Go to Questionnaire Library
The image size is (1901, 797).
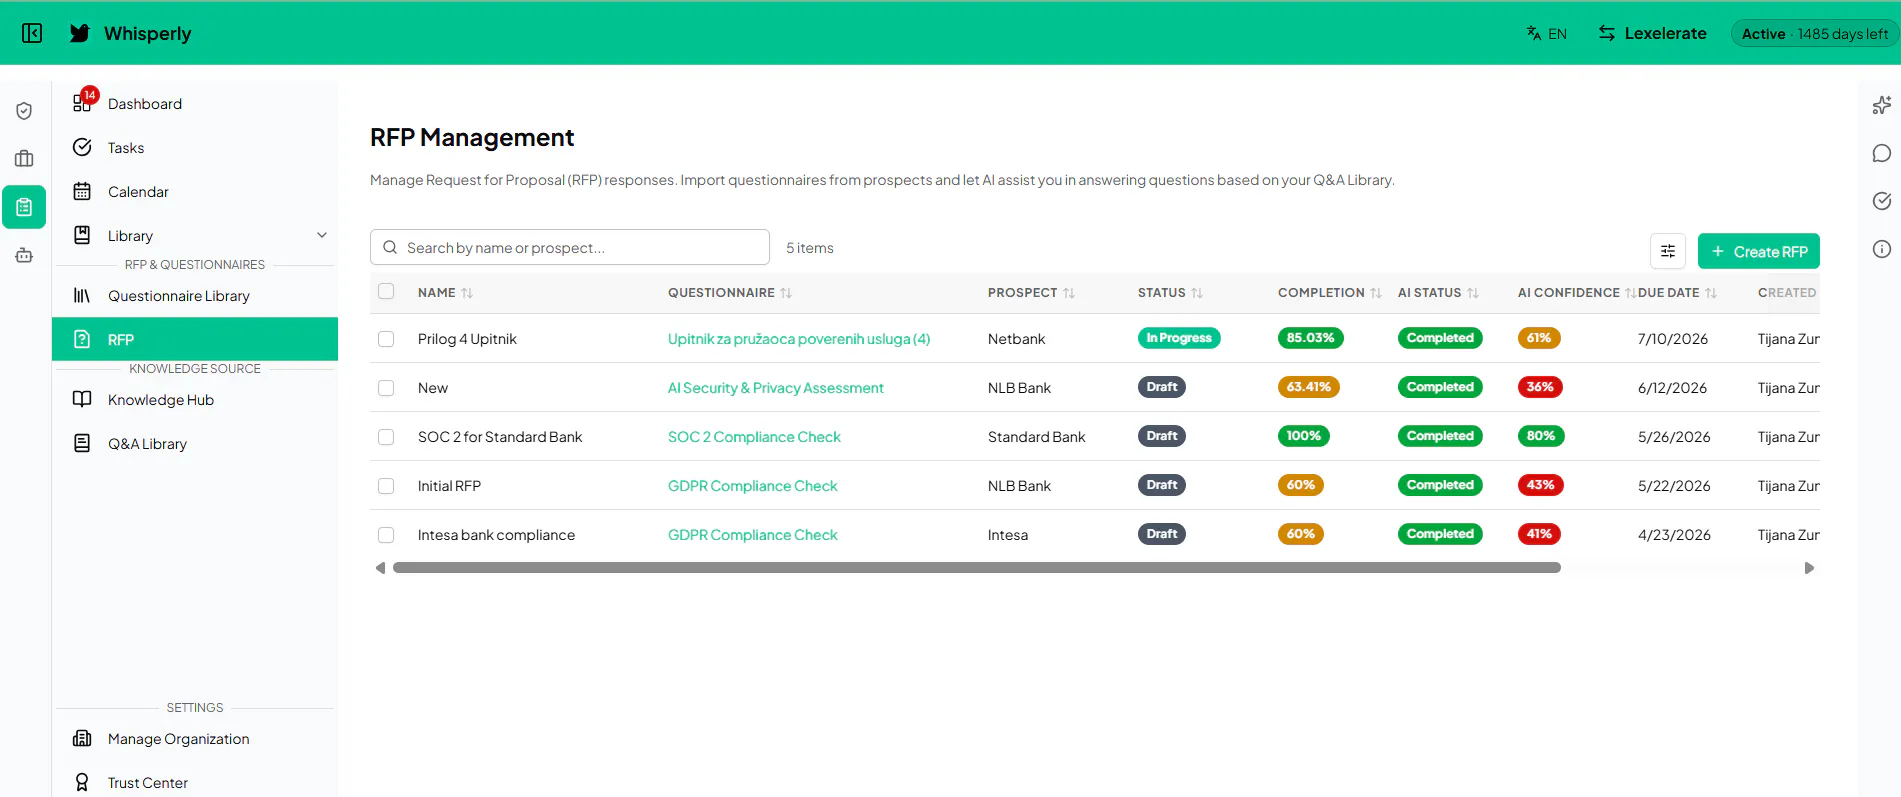pyautogui.click(x=195, y=296)
